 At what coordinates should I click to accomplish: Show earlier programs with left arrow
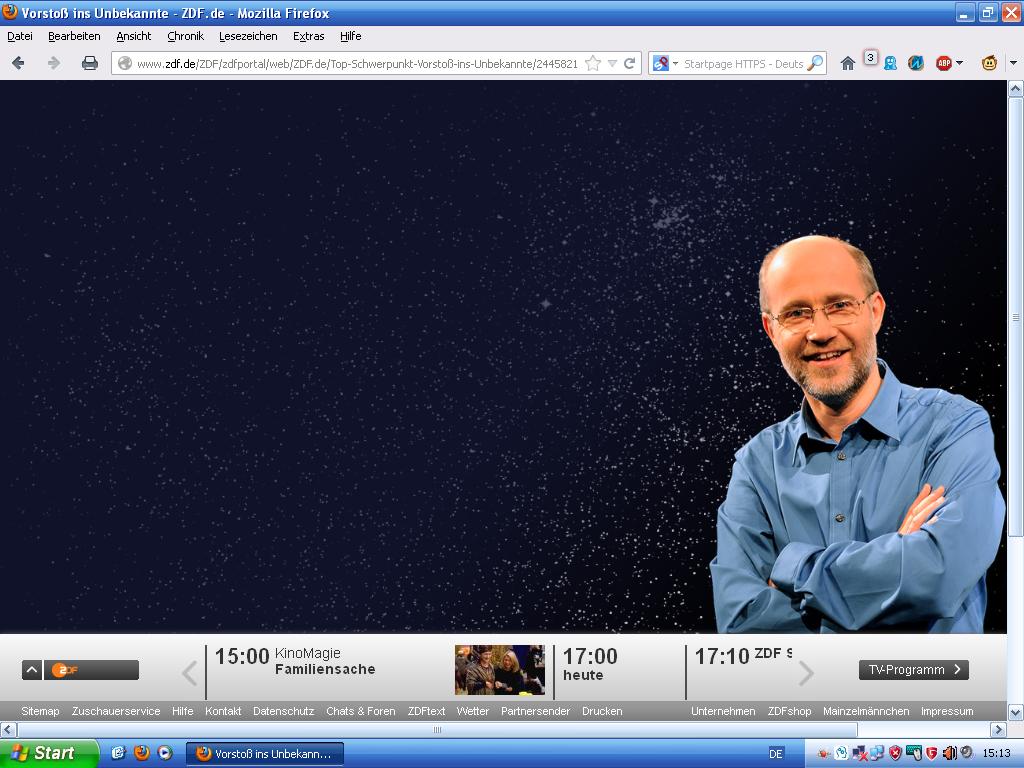point(189,673)
